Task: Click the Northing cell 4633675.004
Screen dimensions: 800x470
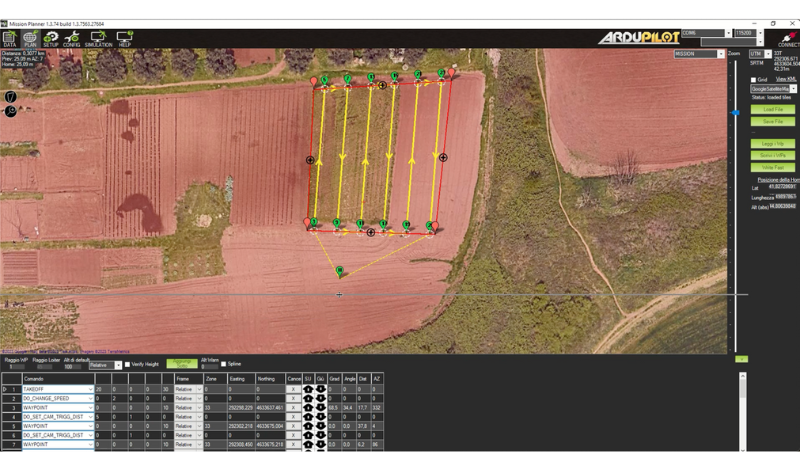Action: point(270,426)
